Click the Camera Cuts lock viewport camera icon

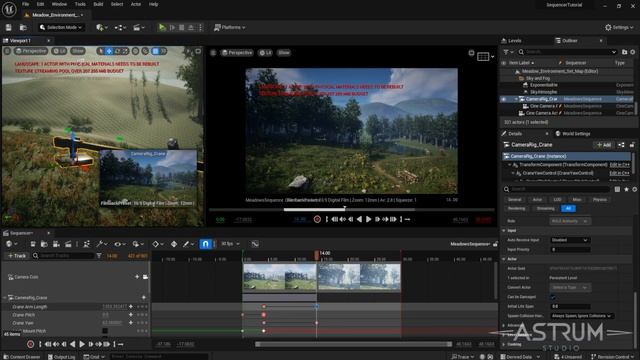[145, 277]
